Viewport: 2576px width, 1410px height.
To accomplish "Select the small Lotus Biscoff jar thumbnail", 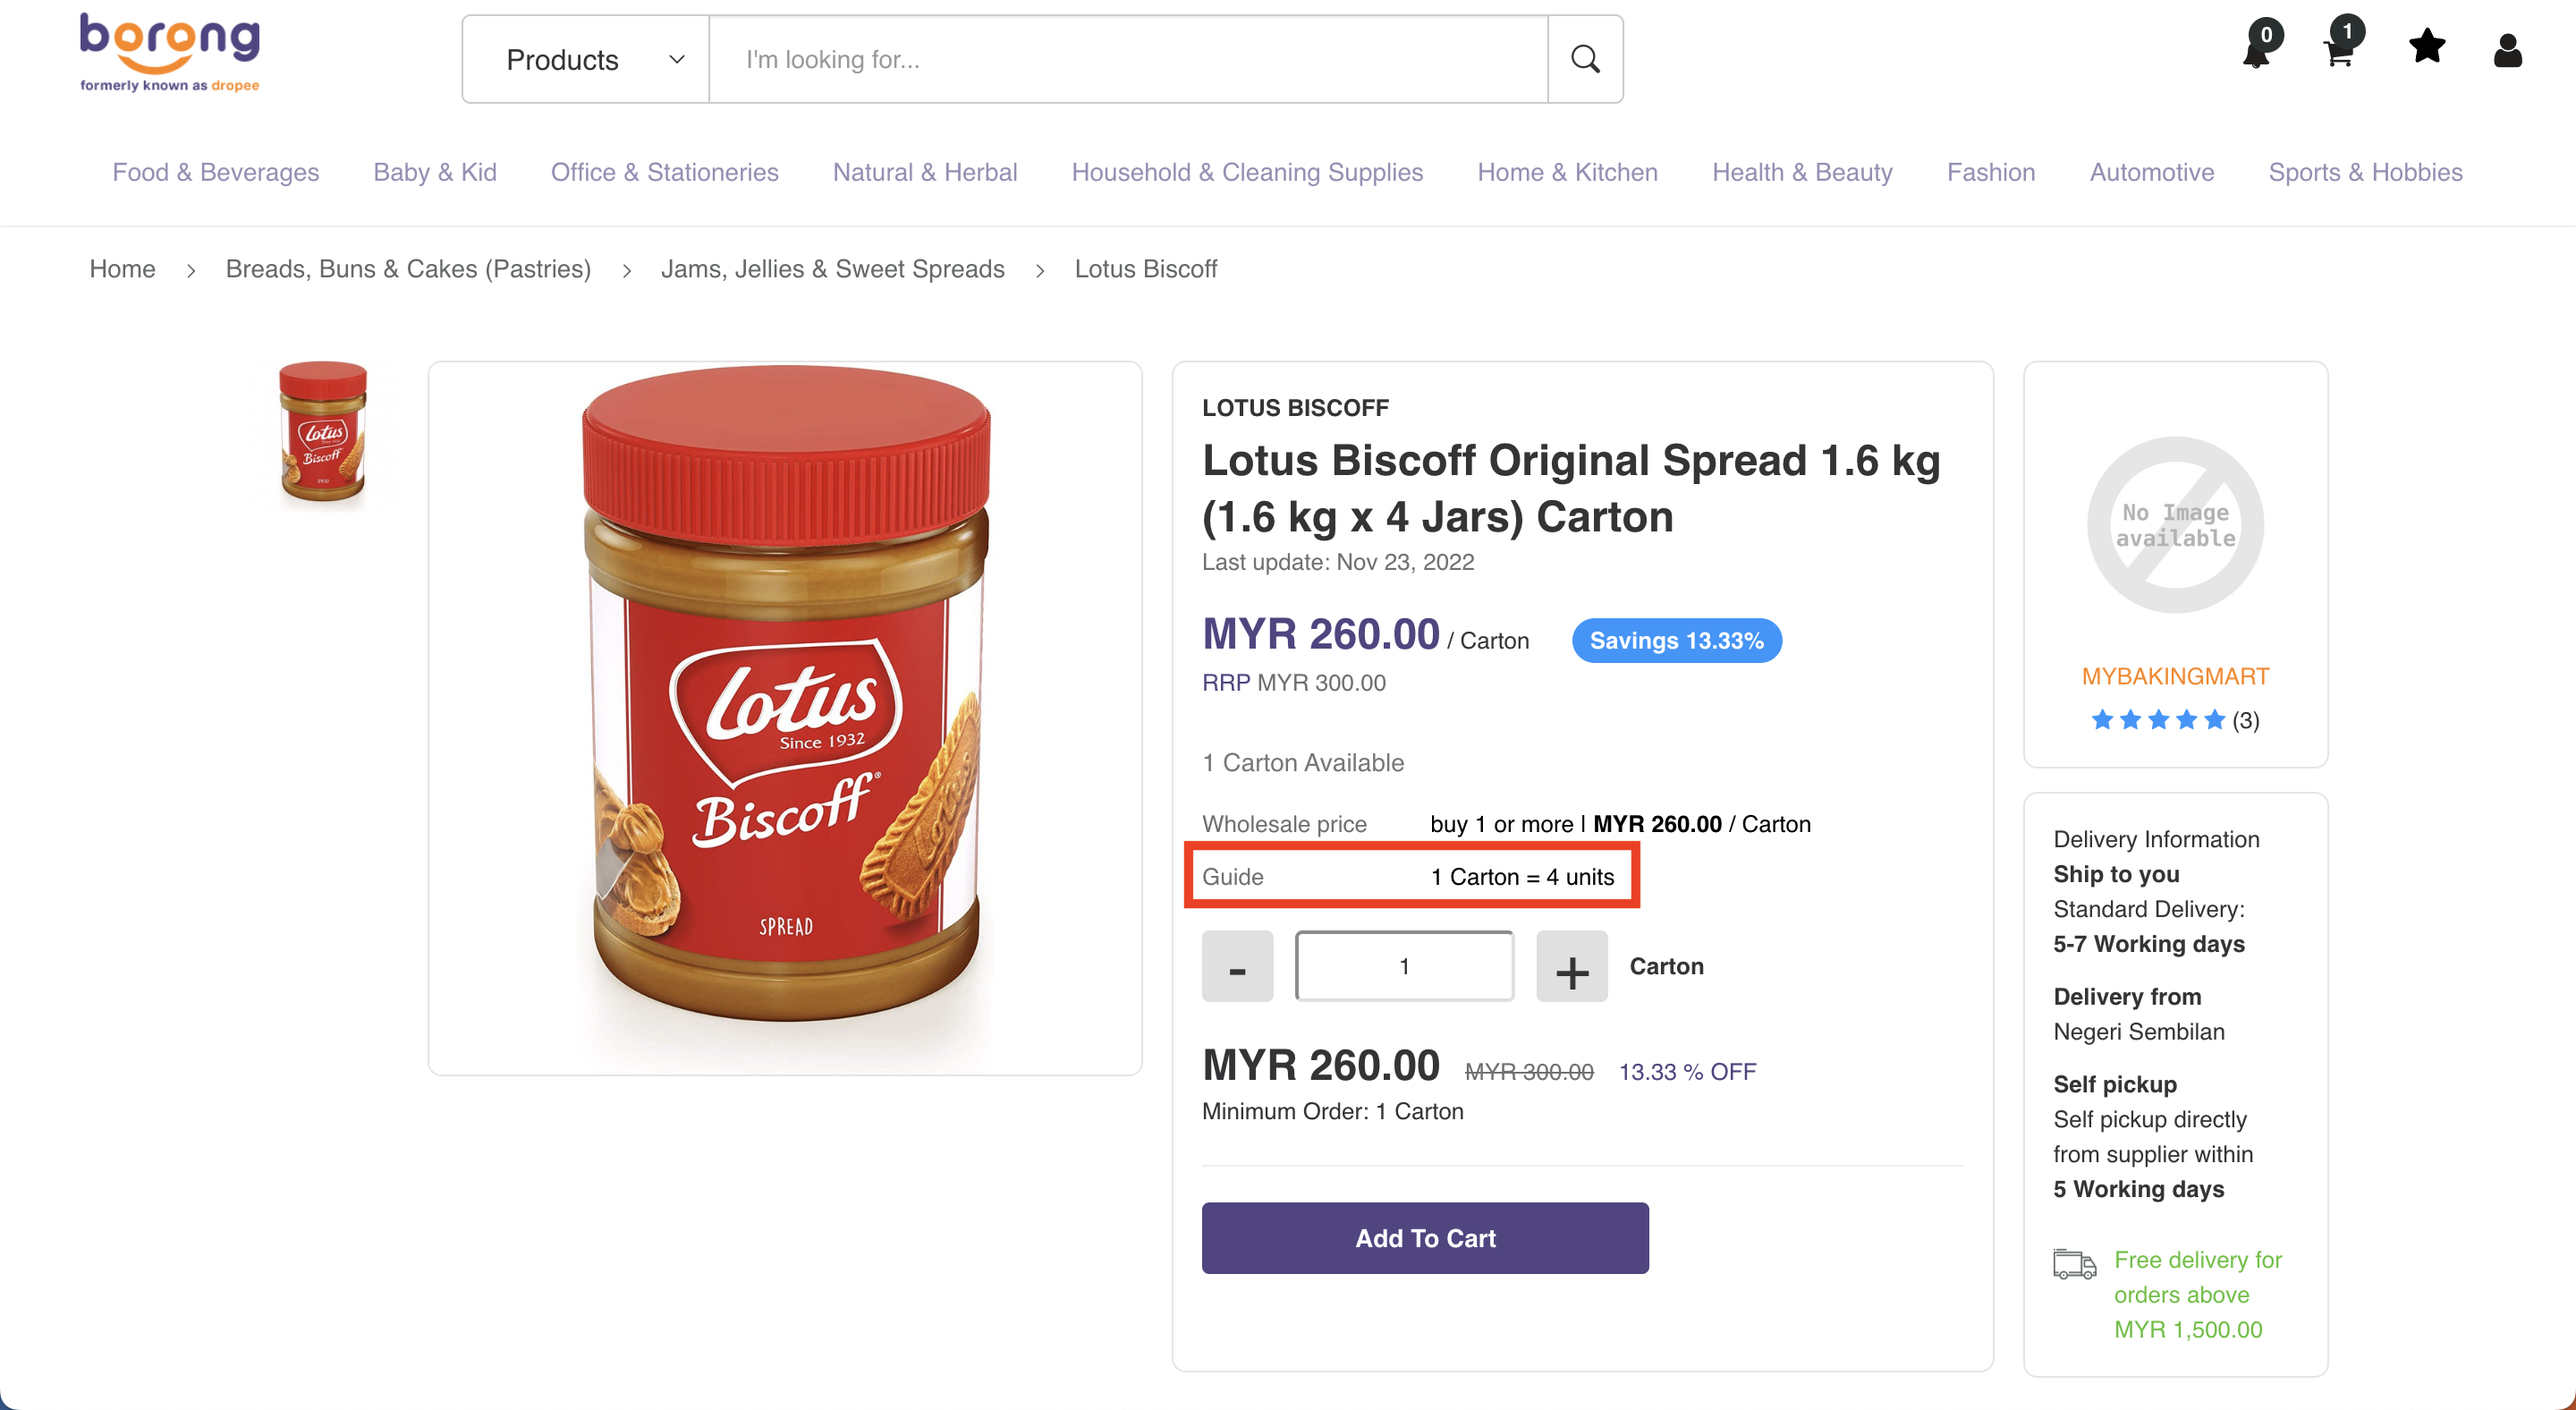I will 323,432.
